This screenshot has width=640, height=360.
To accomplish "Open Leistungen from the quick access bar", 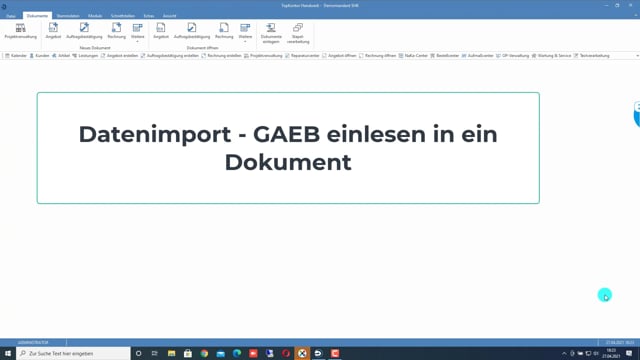I will coord(85,56).
